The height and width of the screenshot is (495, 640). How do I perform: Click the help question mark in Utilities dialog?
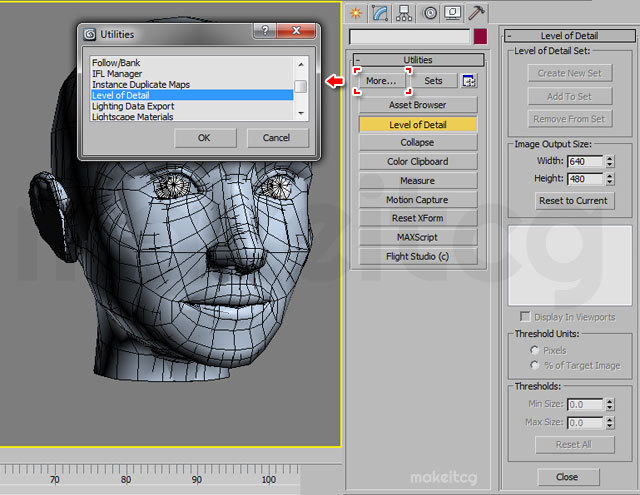263,33
